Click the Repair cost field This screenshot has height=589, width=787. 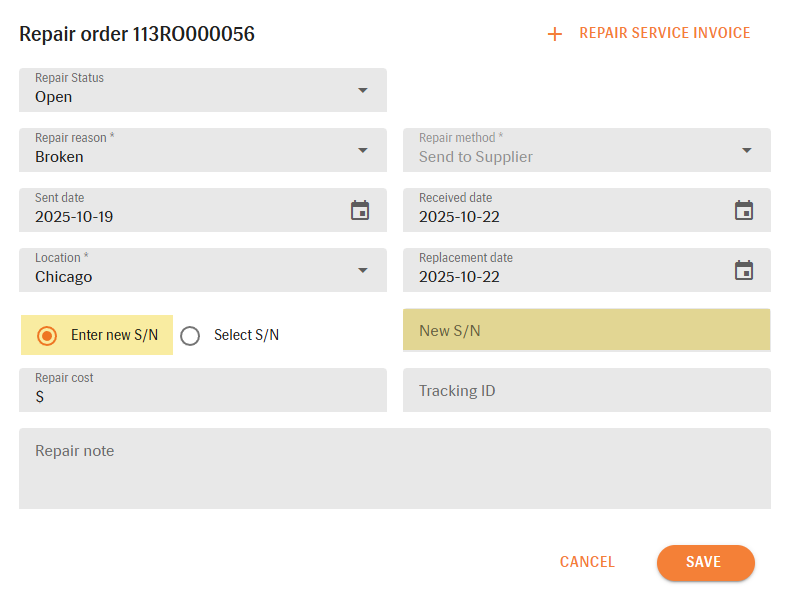pos(202,396)
